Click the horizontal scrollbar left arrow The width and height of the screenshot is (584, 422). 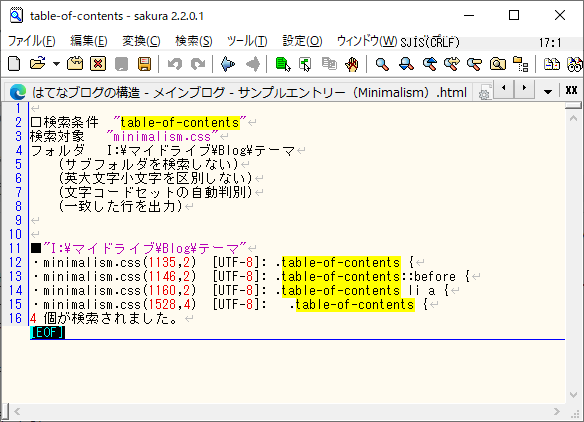17,411
